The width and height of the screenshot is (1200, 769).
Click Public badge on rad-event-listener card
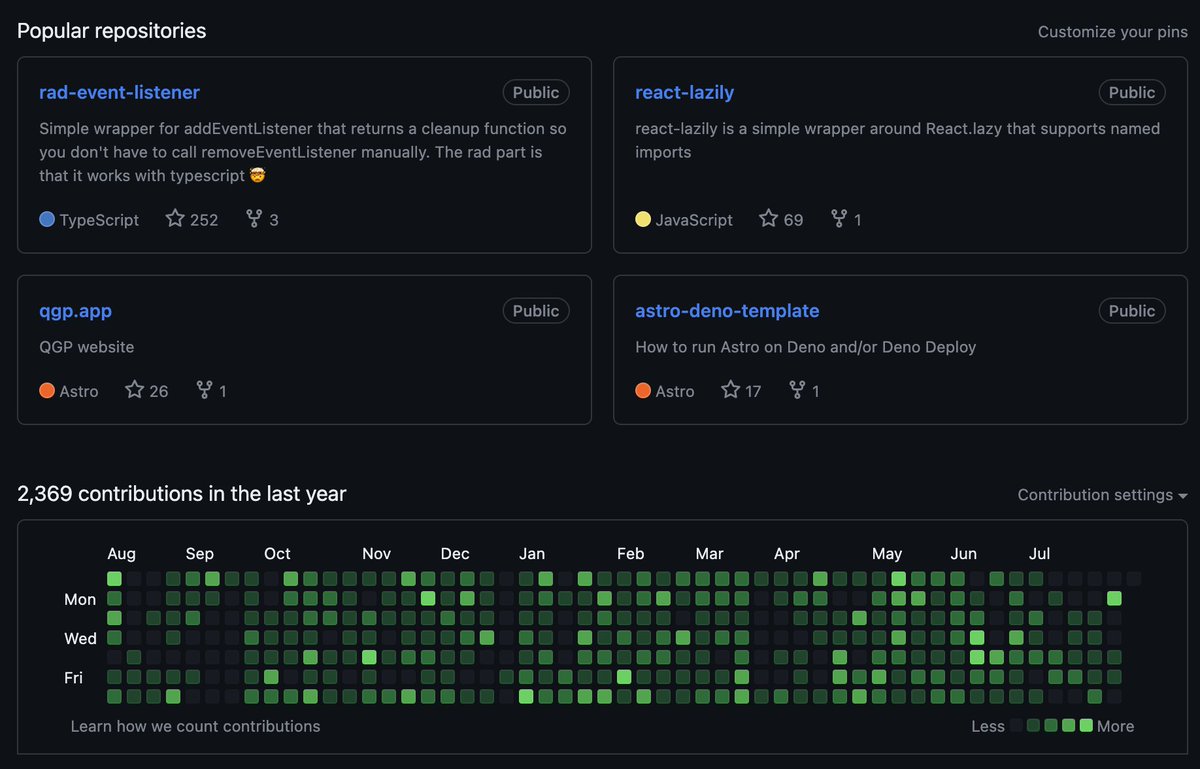[x=536, y=93]
